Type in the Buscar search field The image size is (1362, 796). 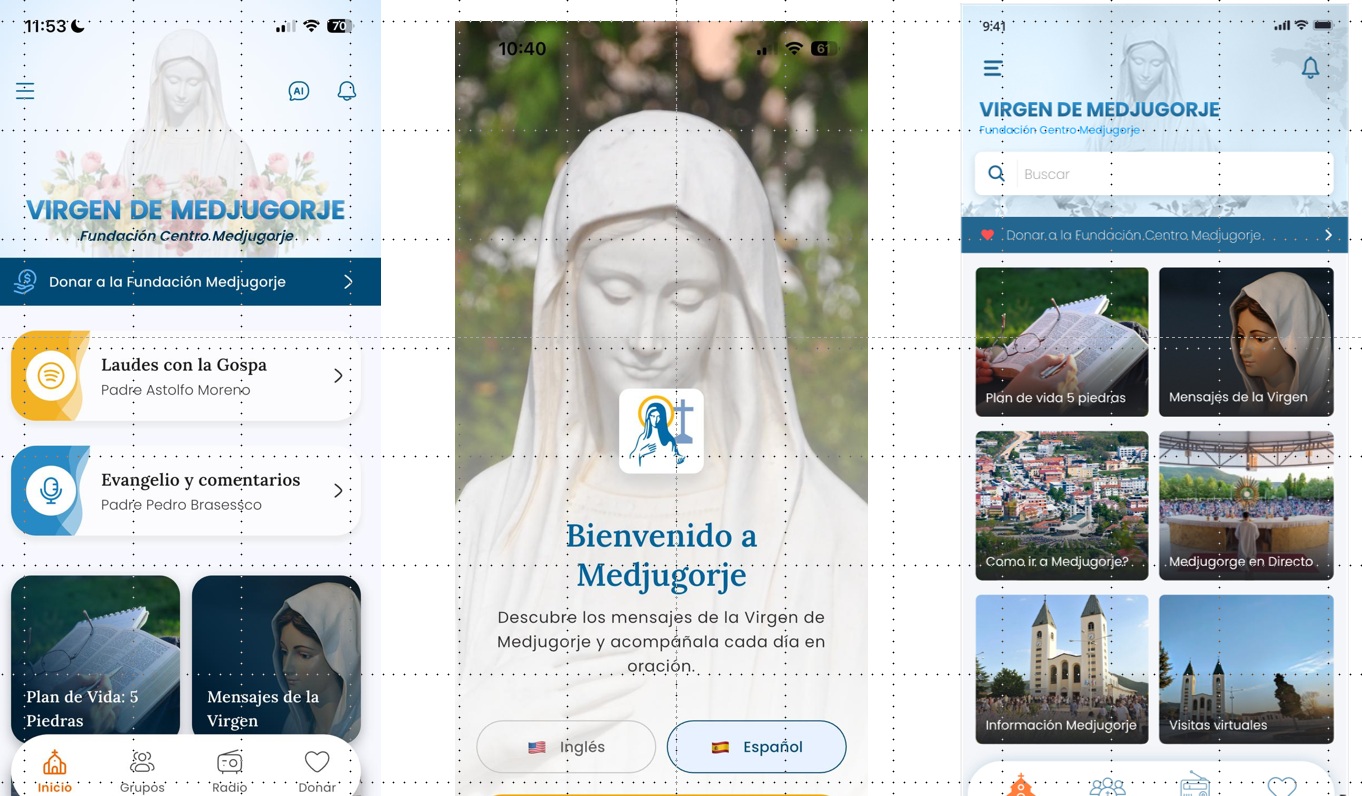1170,174
